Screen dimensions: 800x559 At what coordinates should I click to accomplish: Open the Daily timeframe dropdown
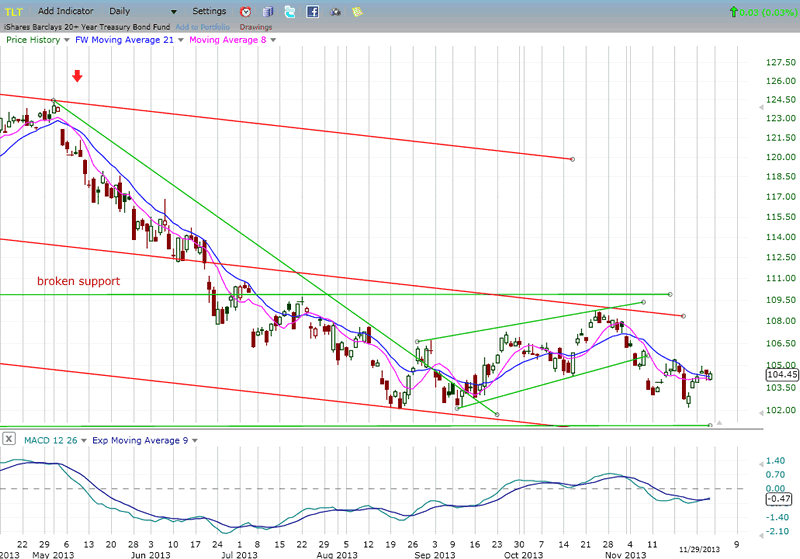[173, 11]
